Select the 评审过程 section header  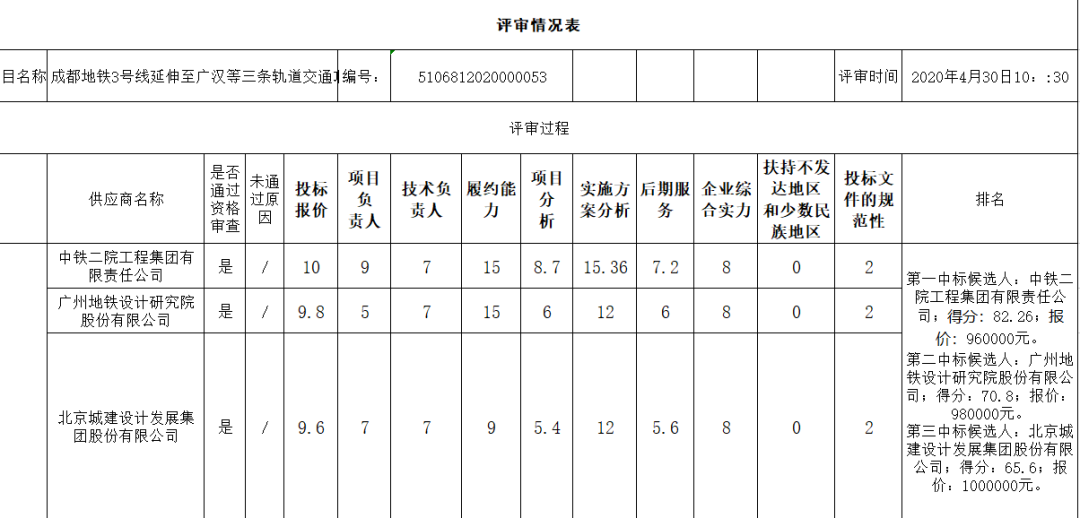(x=538, y=128)
